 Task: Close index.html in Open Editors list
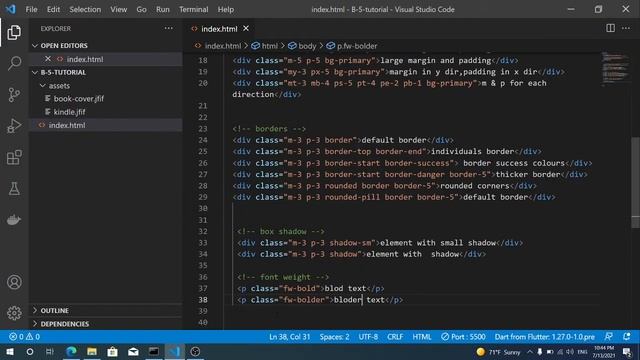(48, 59)
